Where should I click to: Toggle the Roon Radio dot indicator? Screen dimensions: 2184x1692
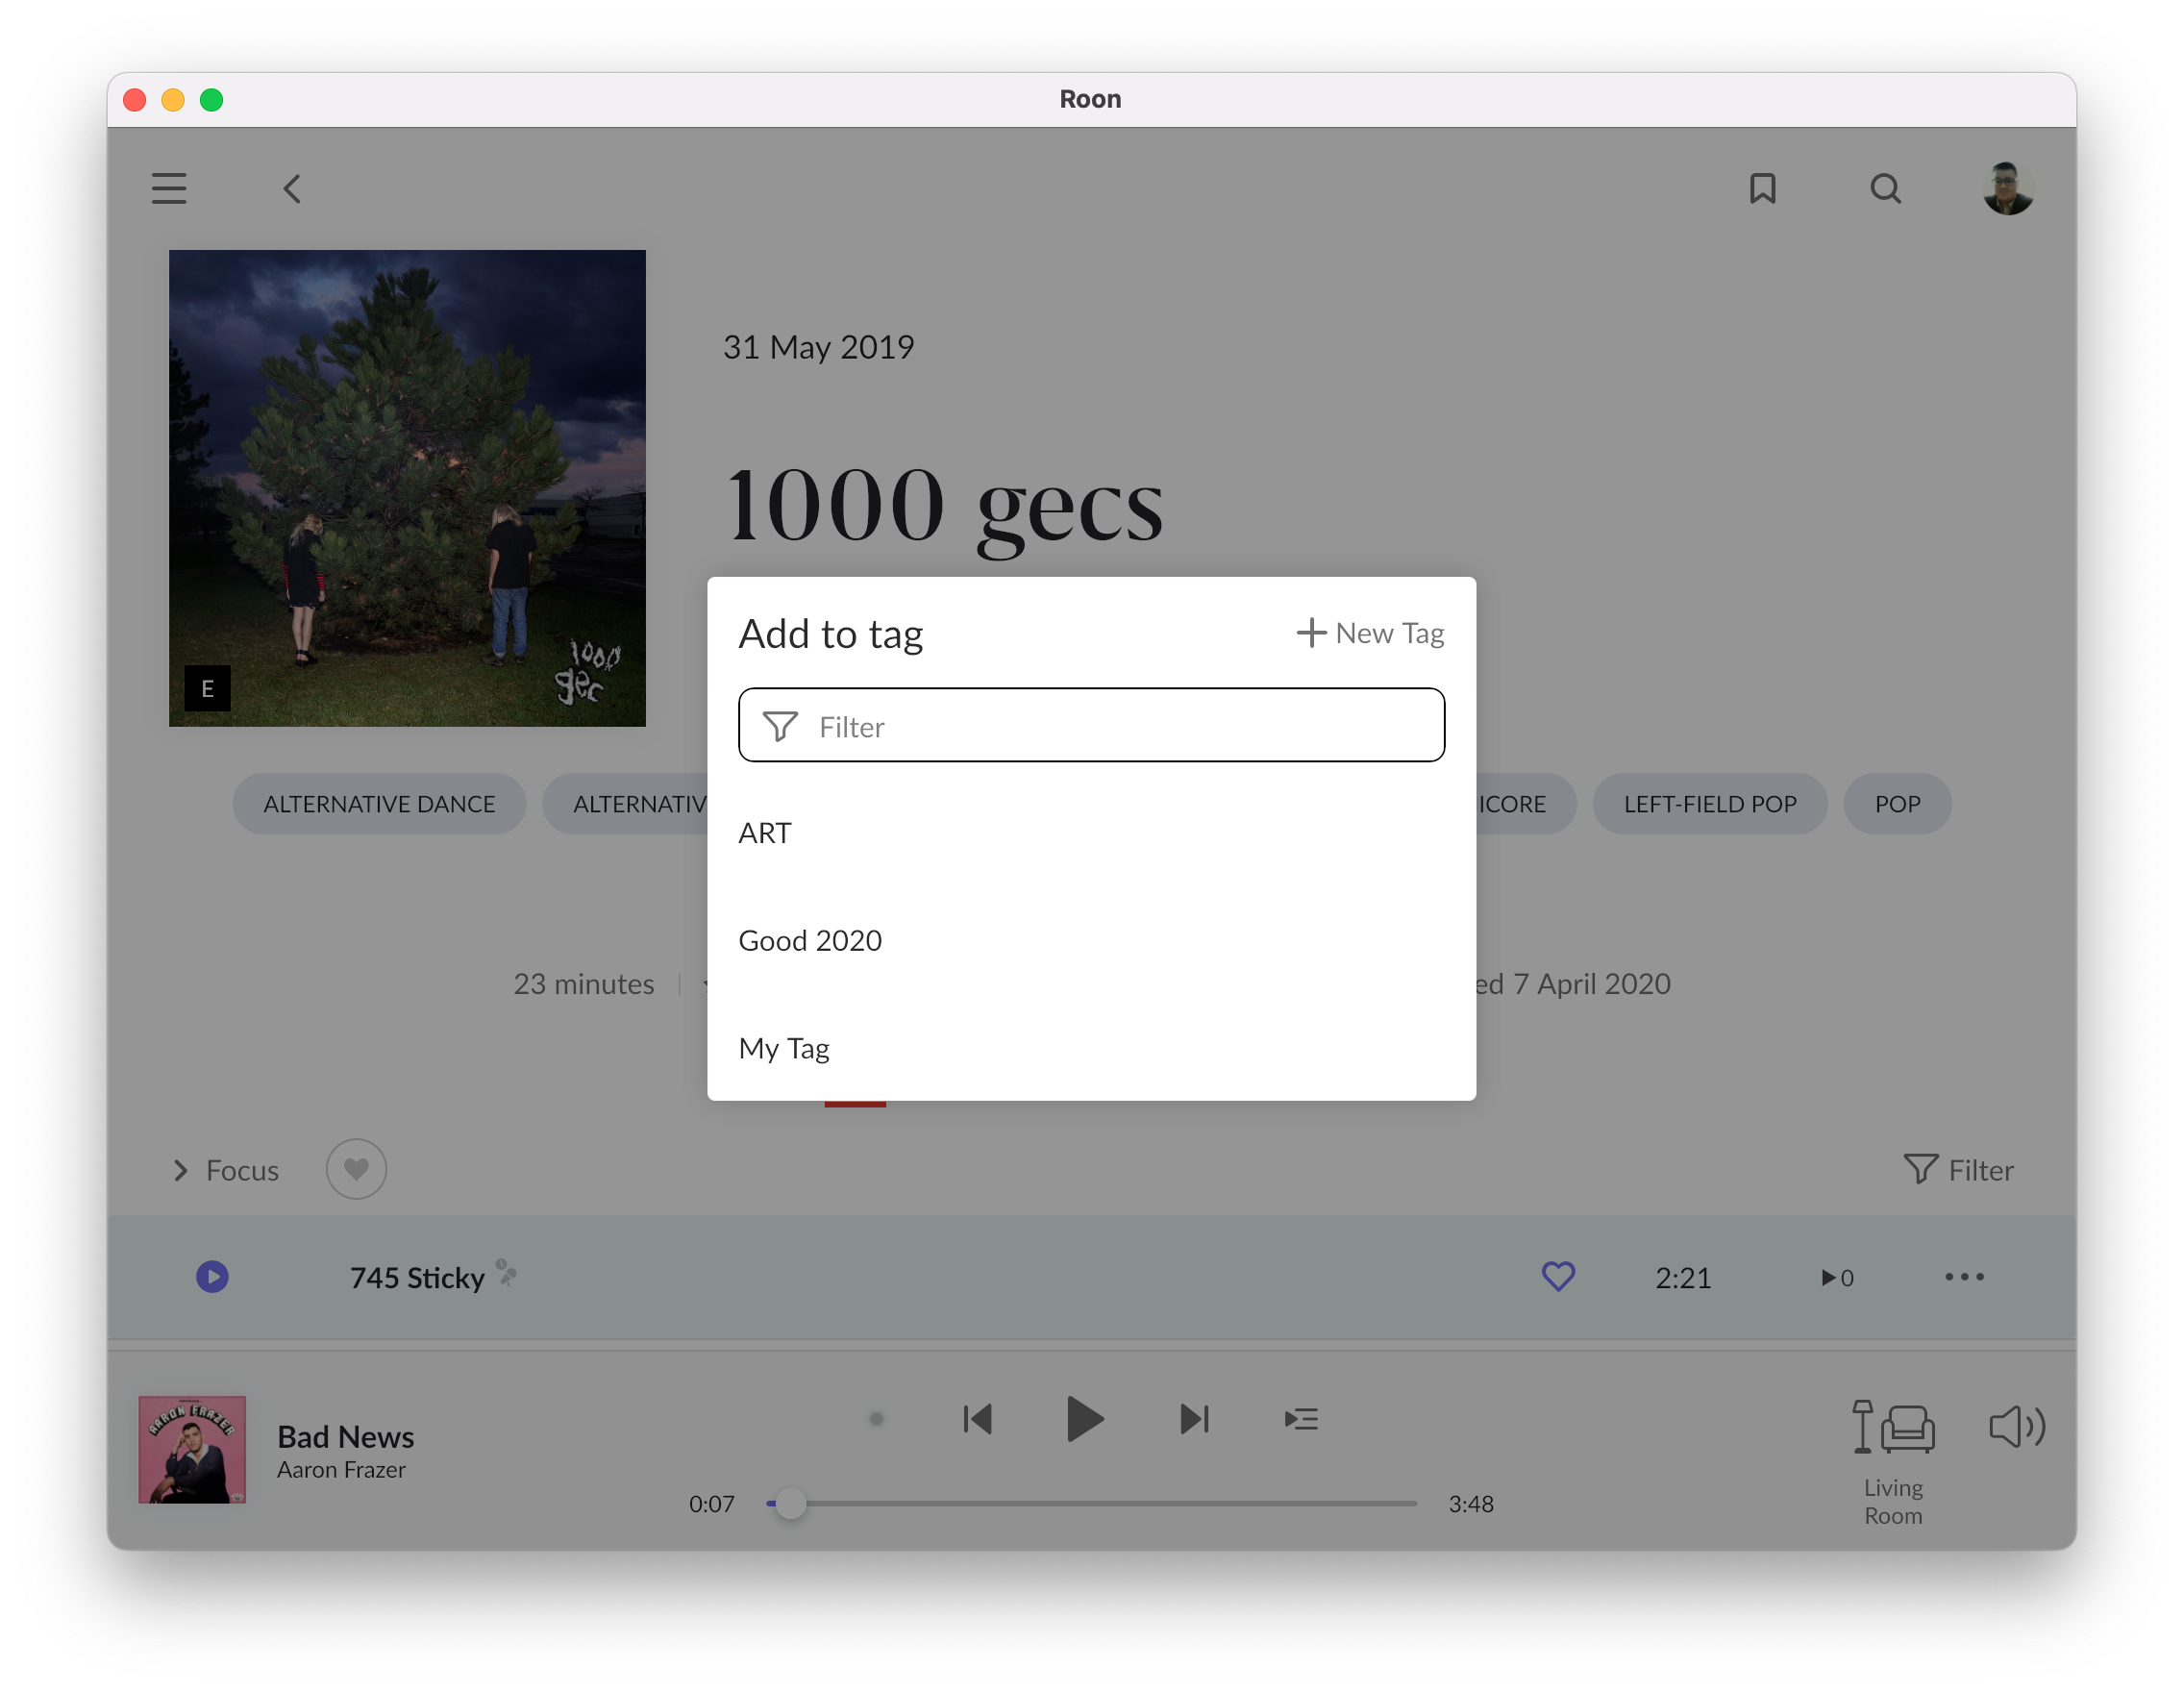877,1418
